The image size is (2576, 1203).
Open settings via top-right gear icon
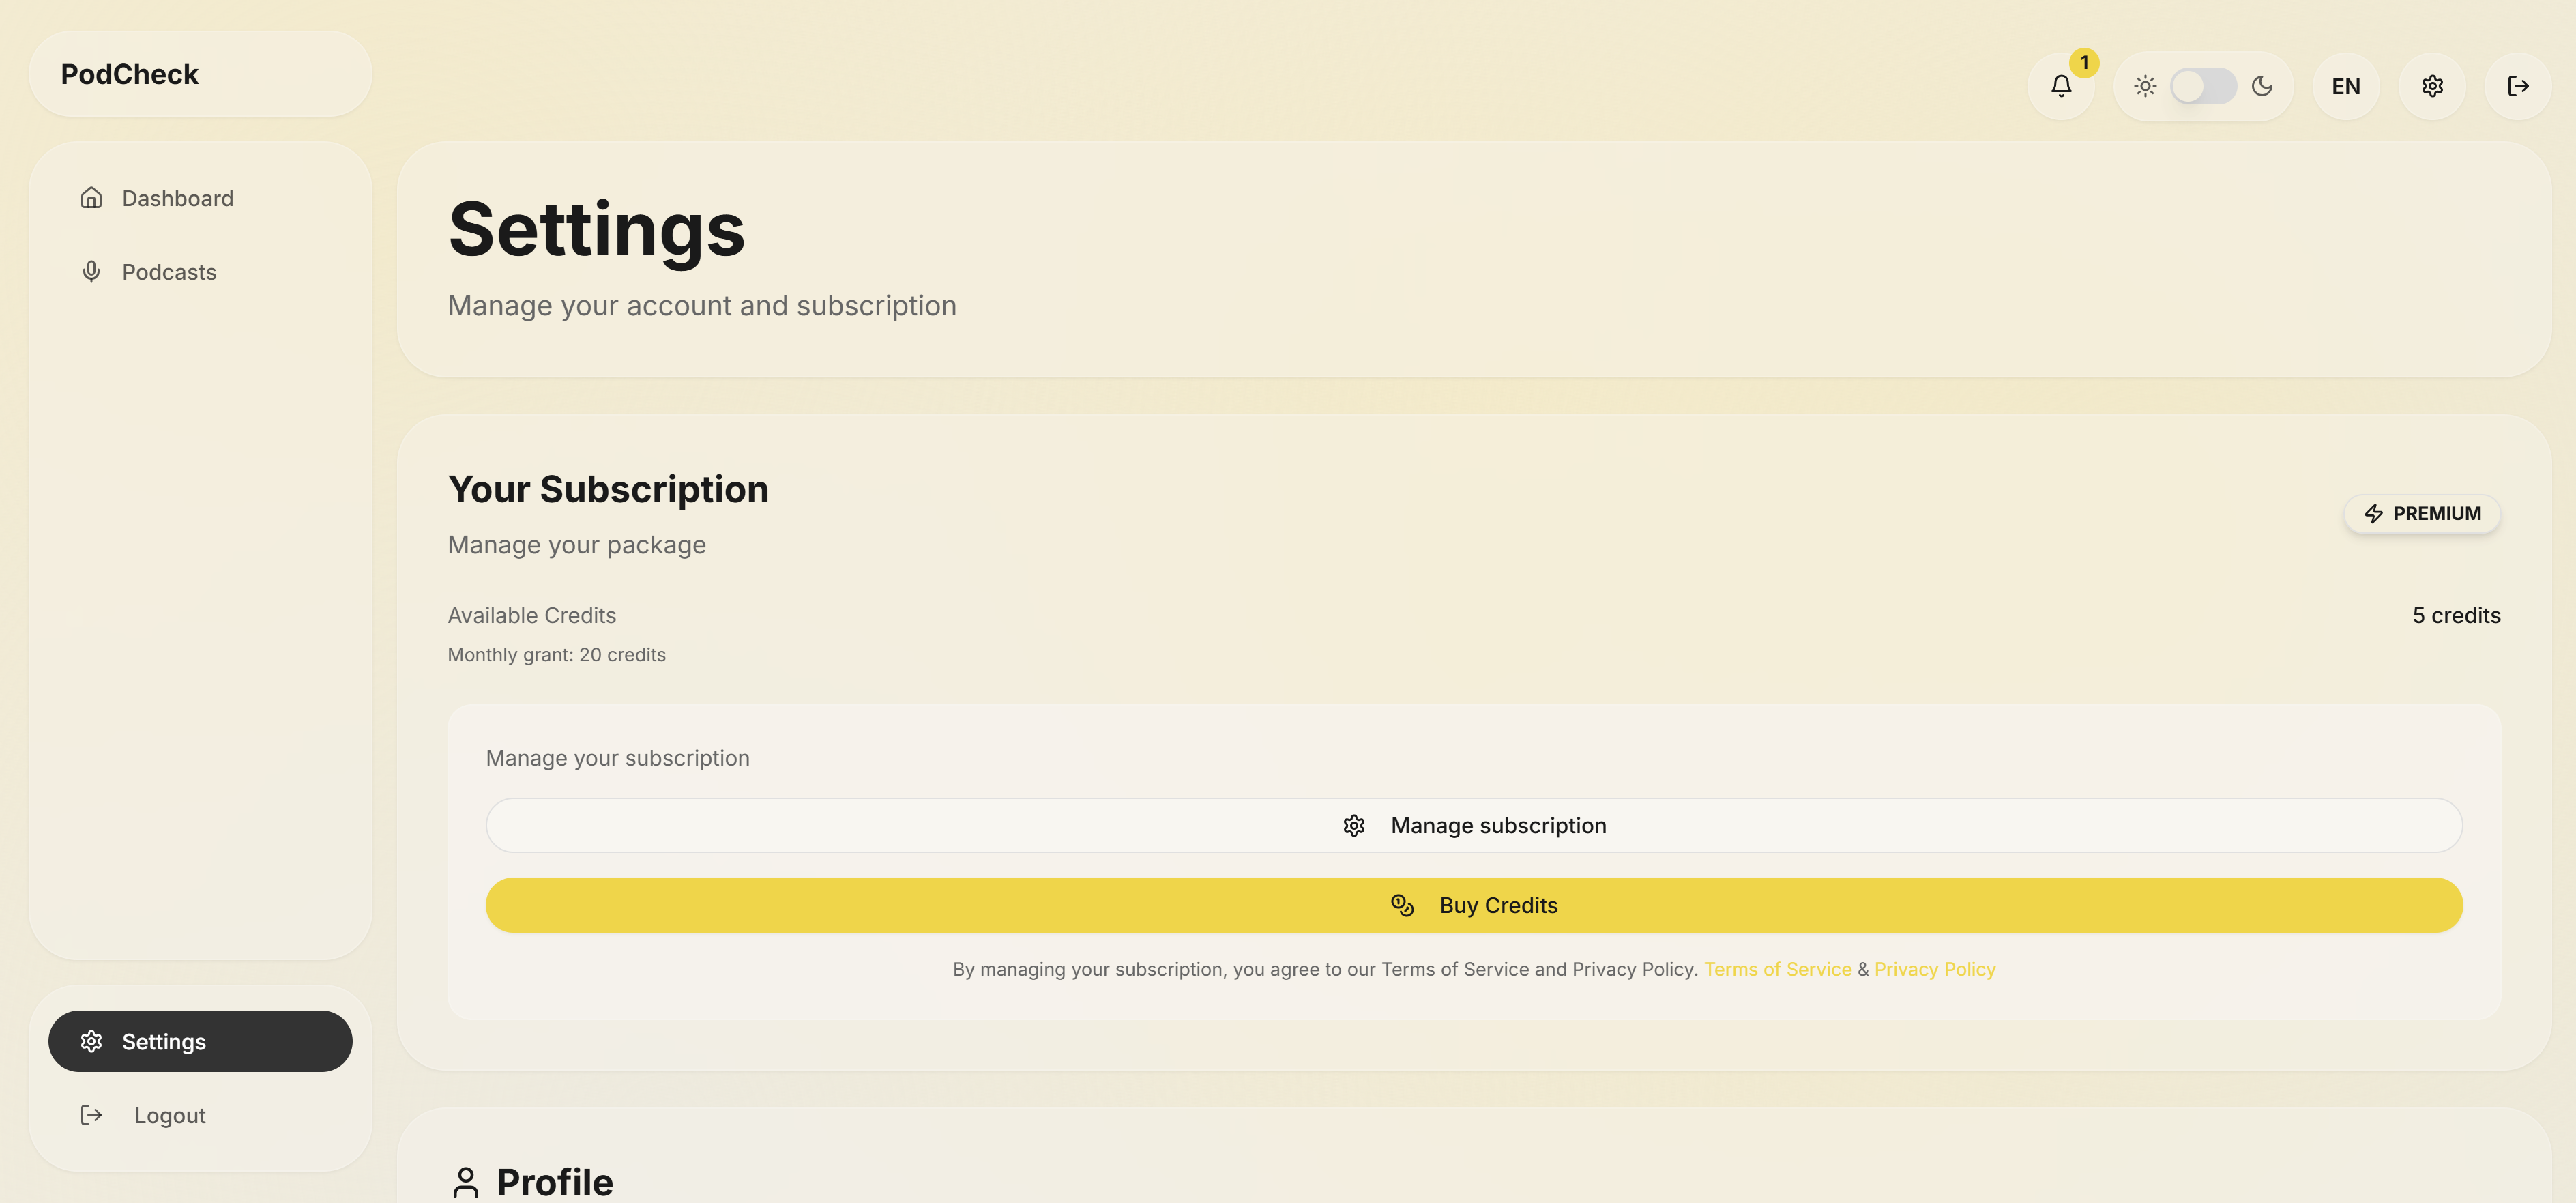[x=2432, y=86]
